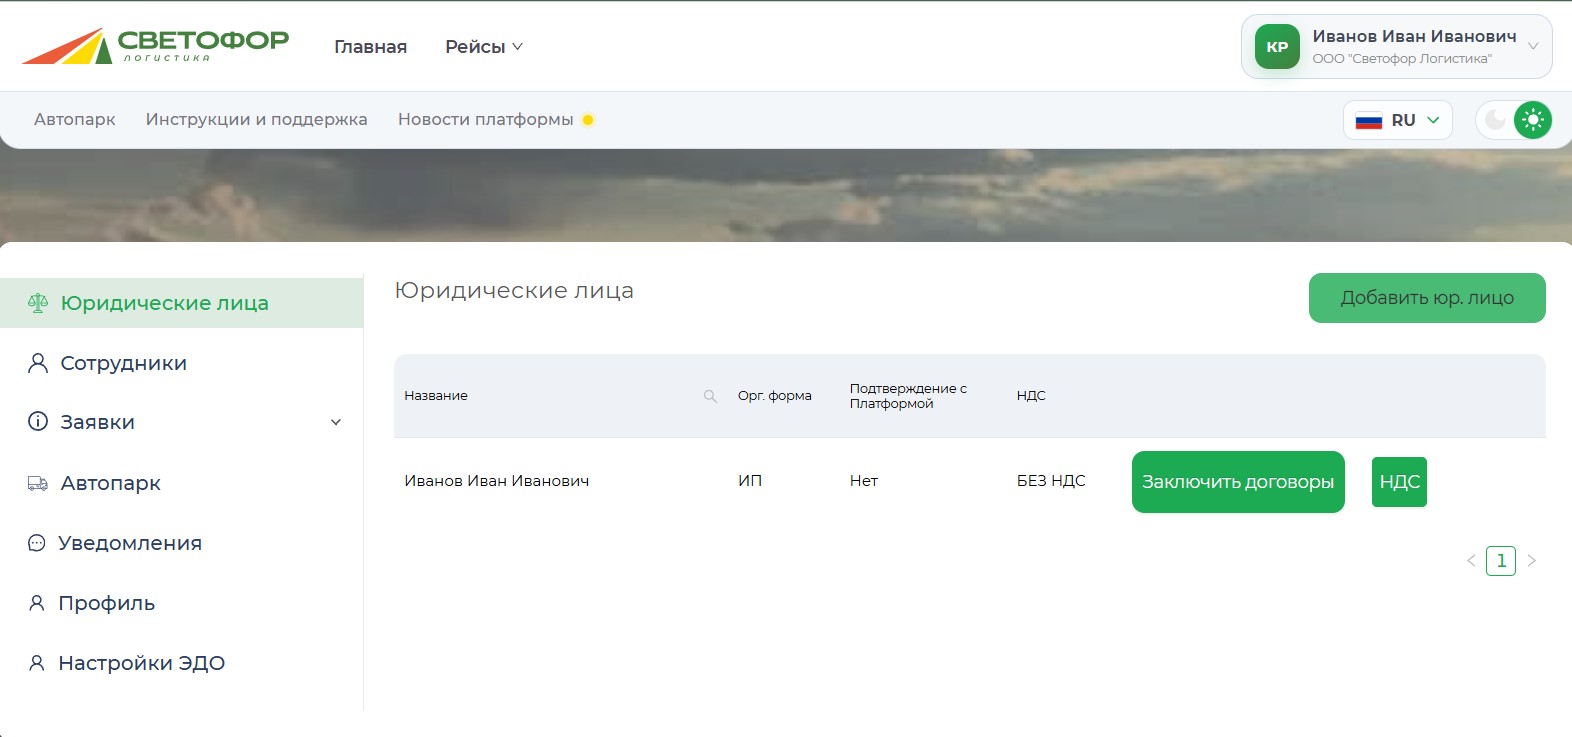
Task: Click the chat bubble icon beside Уведомления
Action: tap(37, 543)
